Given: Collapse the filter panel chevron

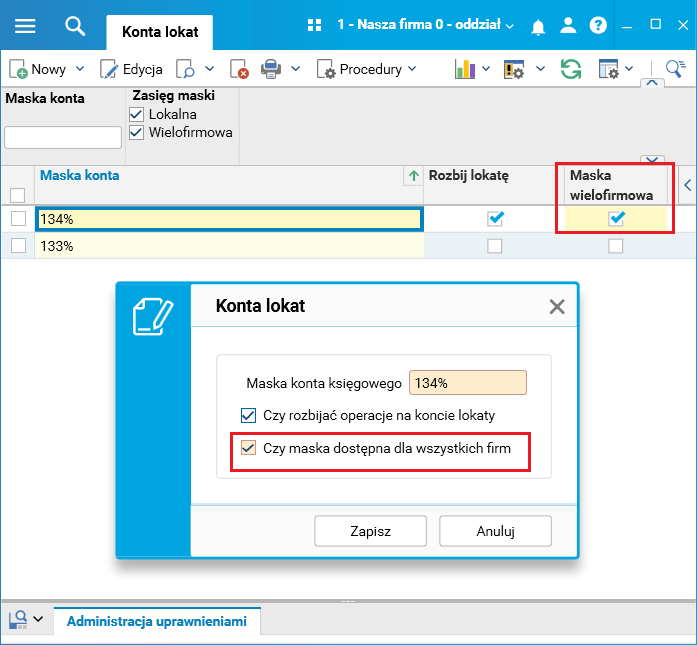Looking at the screenshot, I should point(652,160).
